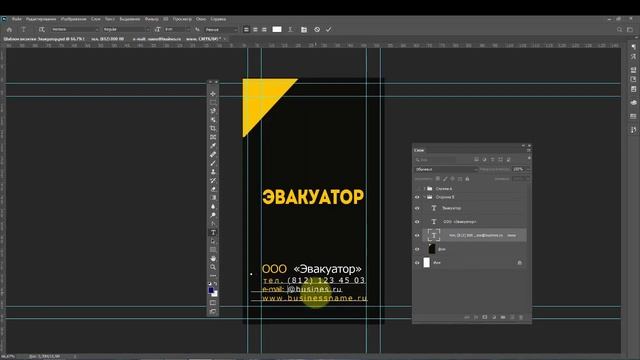Hide the ООО «Эвакуатор» text layer
Viewport: 640px width, 360px height.
click(417, 222)
